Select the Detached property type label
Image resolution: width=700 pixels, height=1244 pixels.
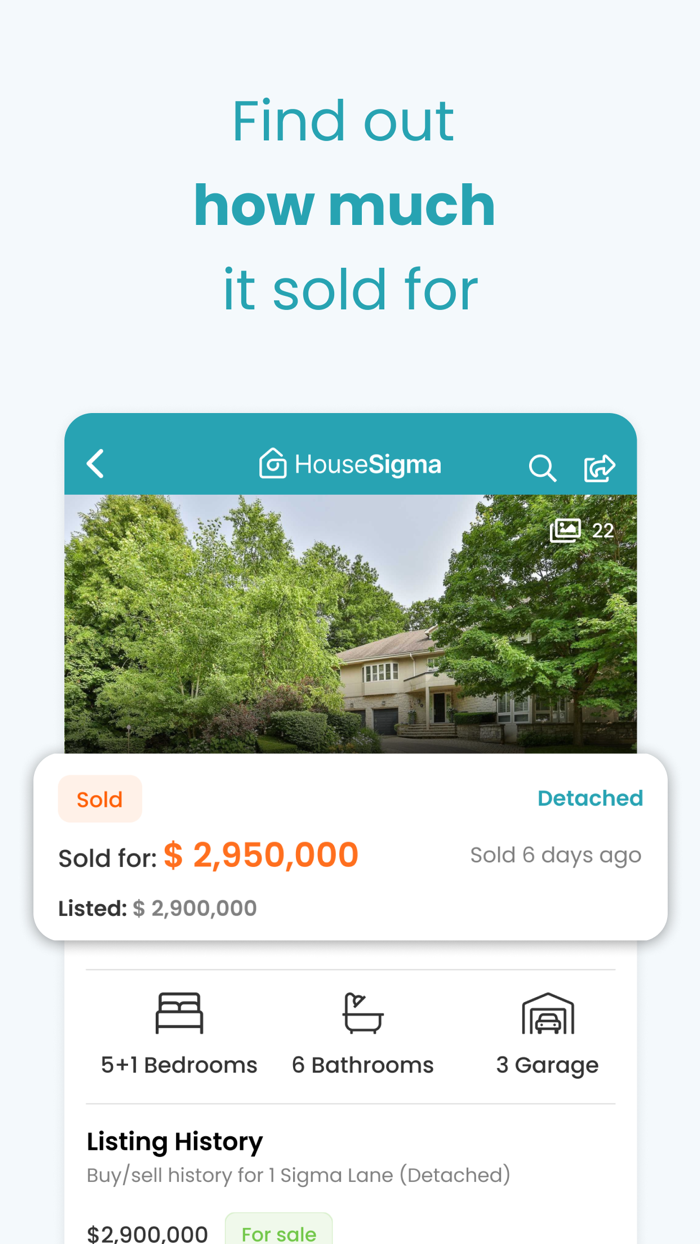pyautogui.click(x=591, y=798)
